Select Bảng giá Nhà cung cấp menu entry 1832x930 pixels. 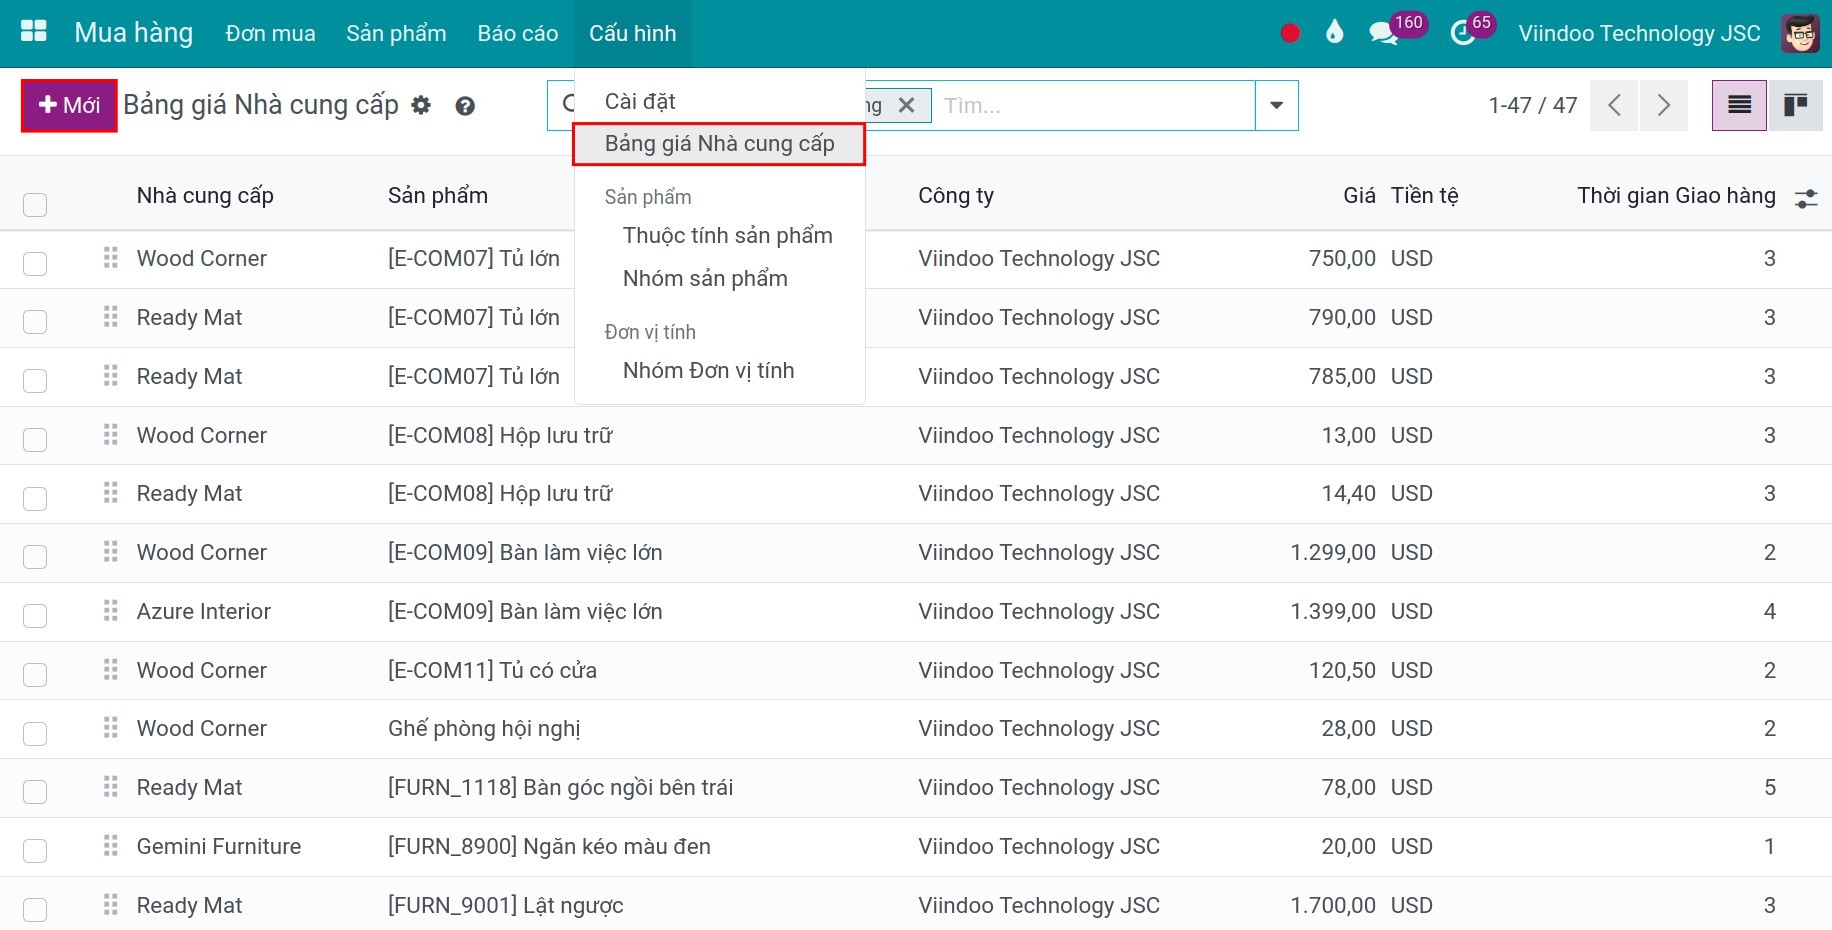719,143
